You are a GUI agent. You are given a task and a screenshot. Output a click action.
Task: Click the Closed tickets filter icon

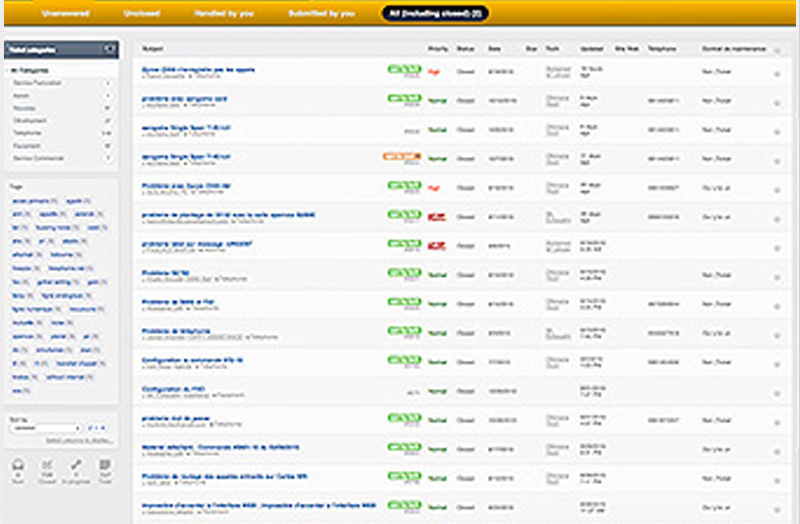pos(46,470)
